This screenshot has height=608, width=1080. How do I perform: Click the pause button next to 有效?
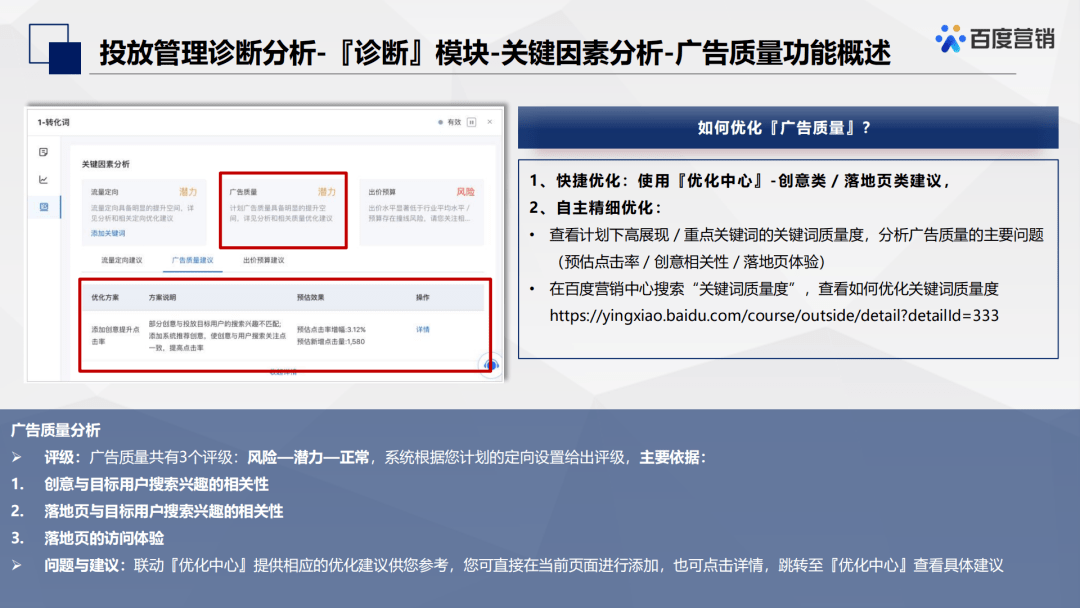[x=471, y=122]
